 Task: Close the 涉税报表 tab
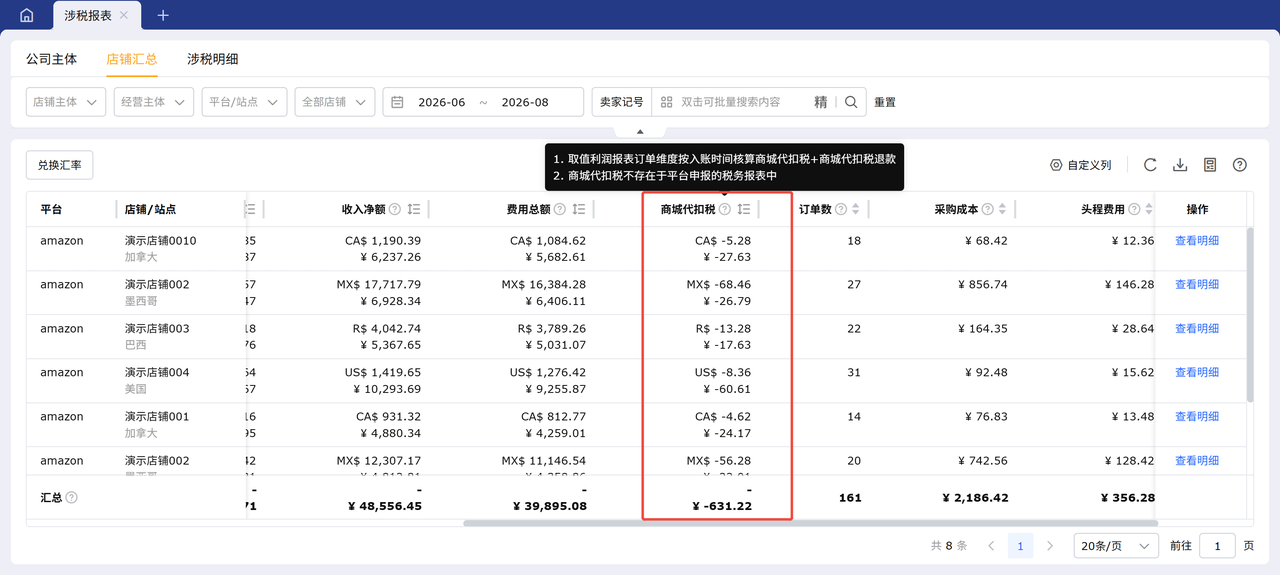click(123, 16)
